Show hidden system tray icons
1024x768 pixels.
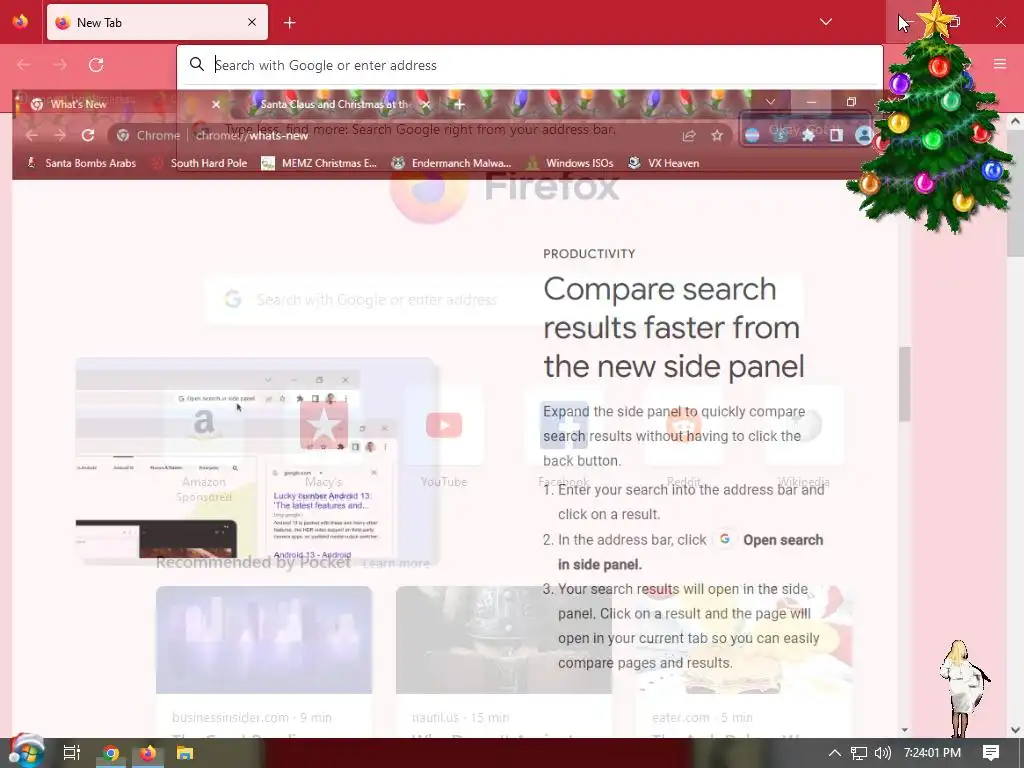835,753
